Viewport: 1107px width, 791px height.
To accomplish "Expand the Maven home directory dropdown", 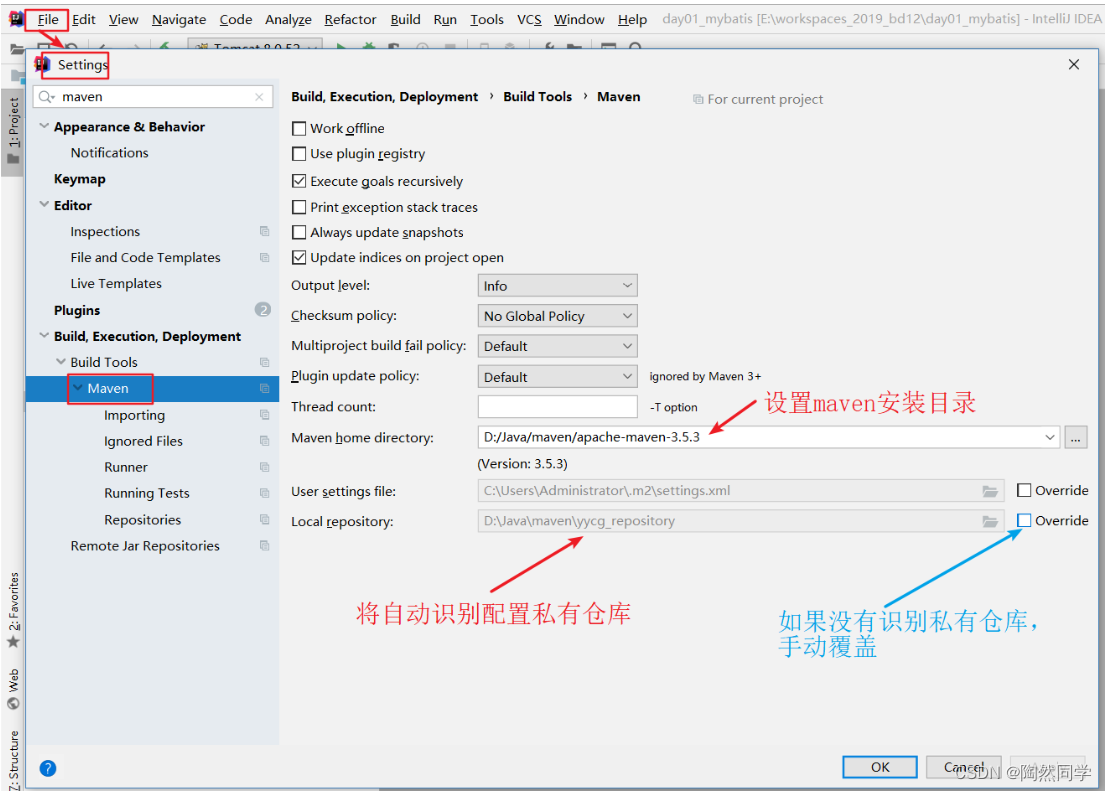I will [x=1050, y=437].
